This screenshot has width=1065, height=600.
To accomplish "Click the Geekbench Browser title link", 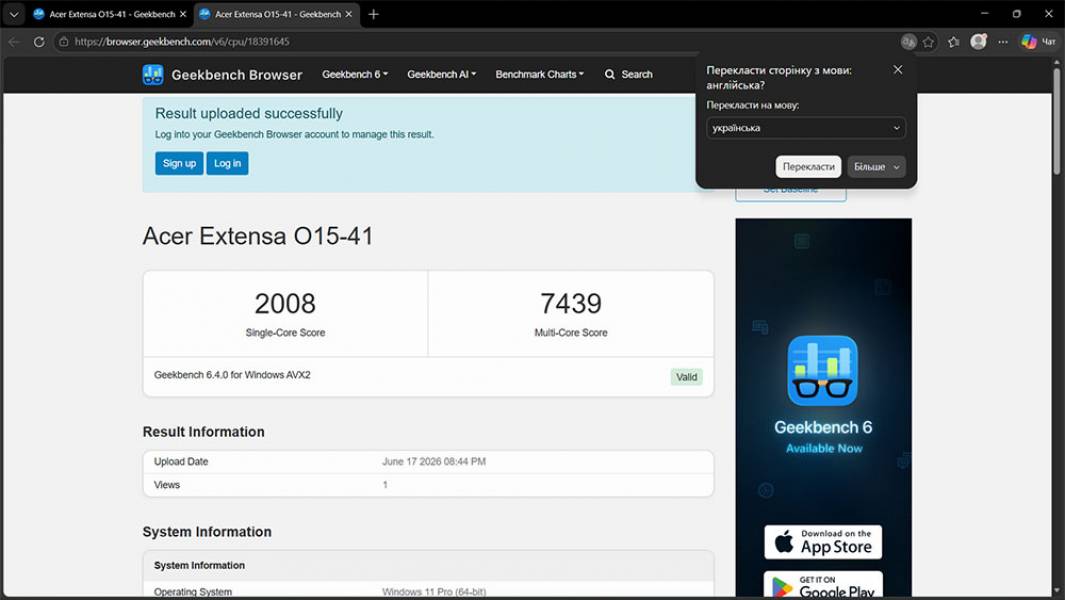I will (x=236, y=75).
